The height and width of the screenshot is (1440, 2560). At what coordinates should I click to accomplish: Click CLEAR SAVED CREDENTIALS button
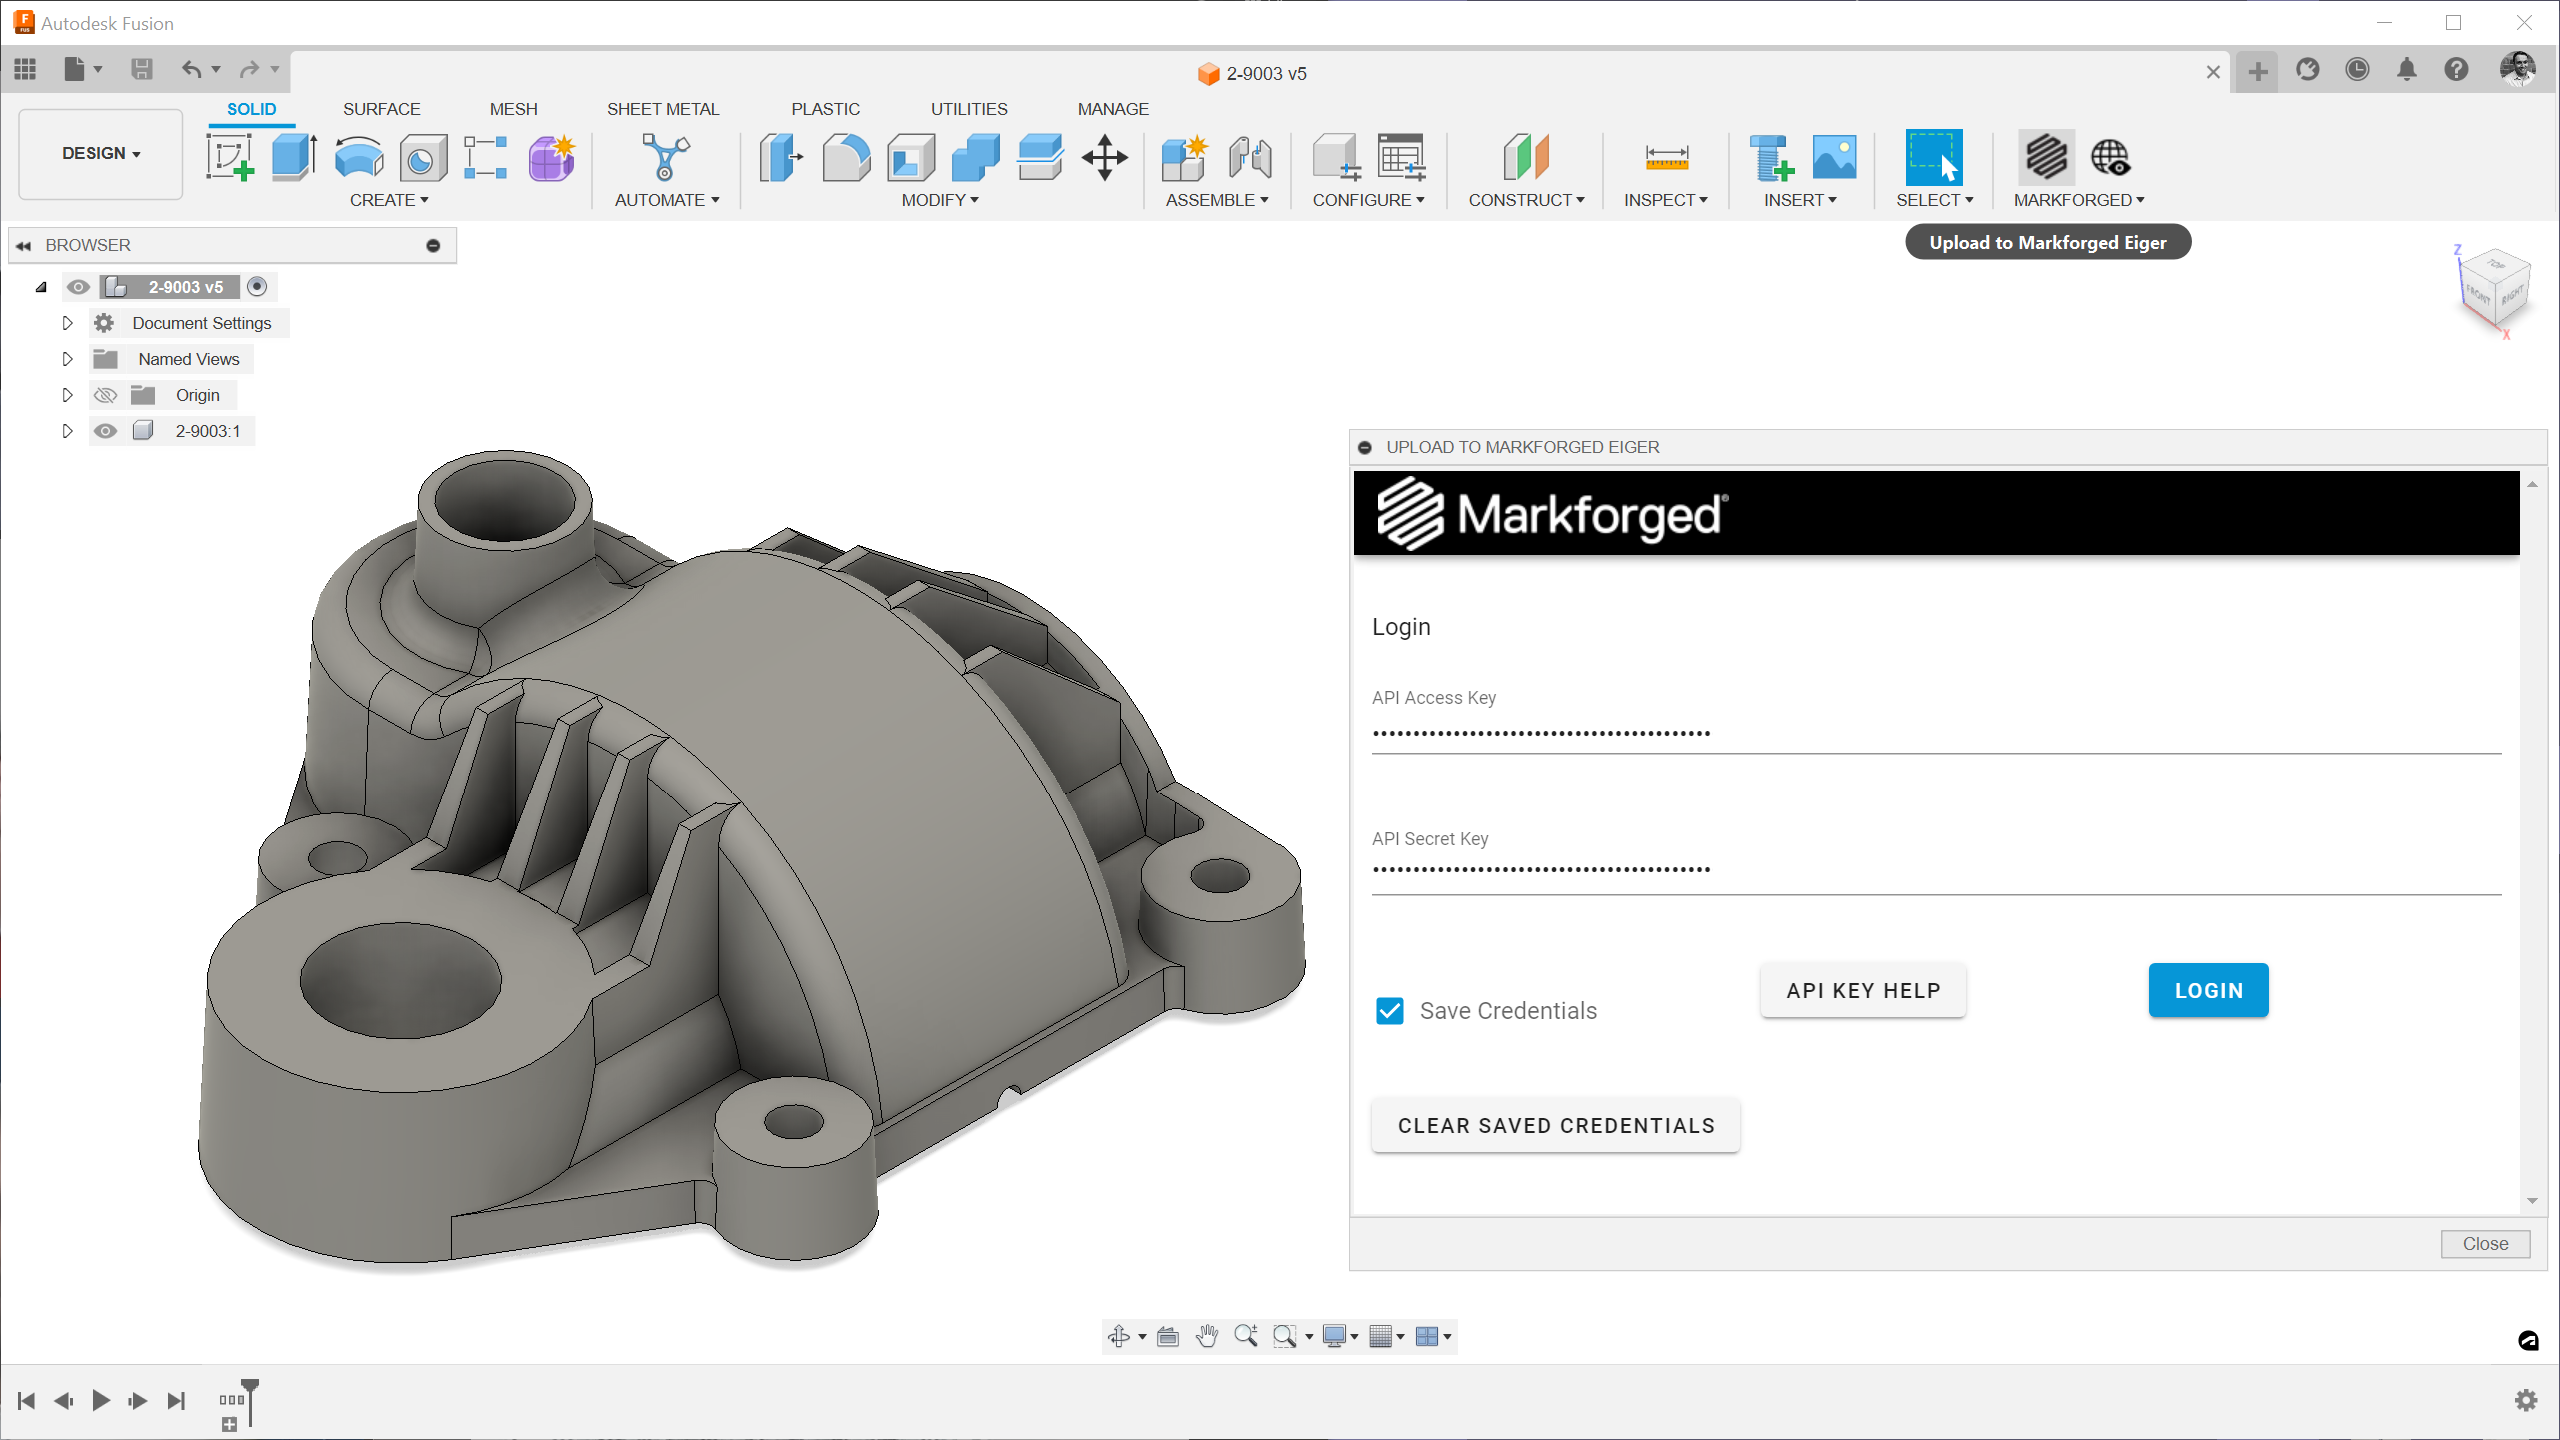tap(1556, 1125)
